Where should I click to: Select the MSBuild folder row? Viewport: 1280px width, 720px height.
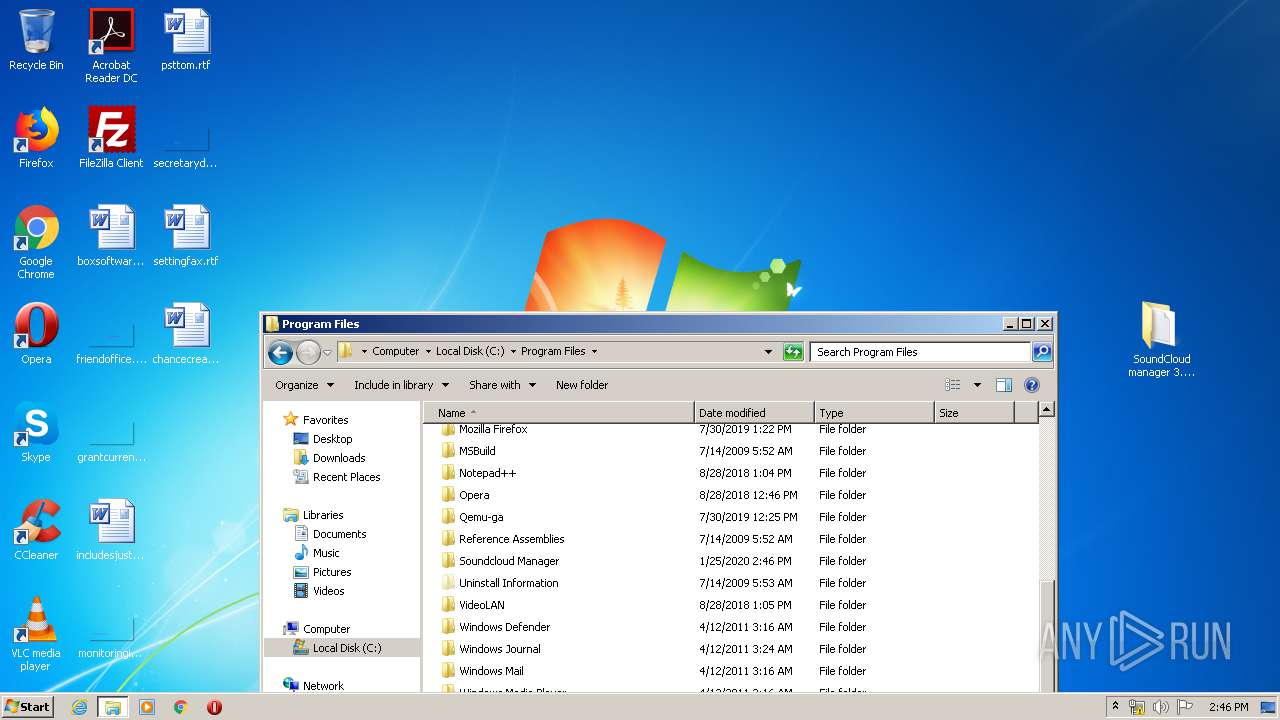pyautogui.click(x=732, y=451)
